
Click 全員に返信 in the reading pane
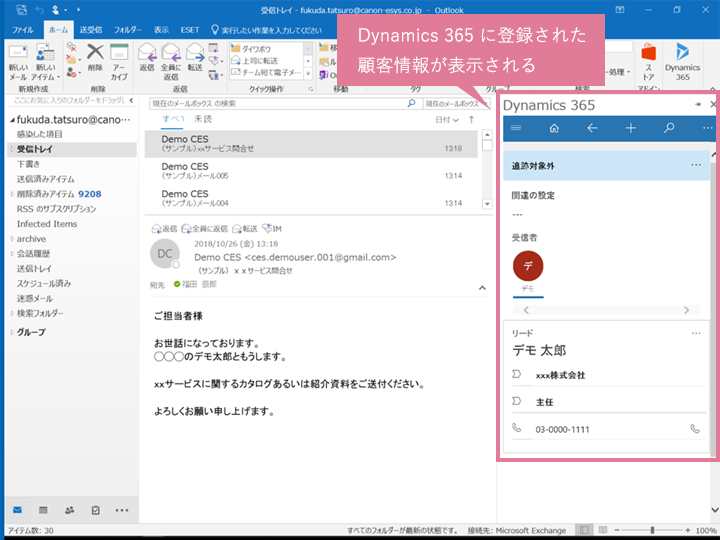pos(205,229)
